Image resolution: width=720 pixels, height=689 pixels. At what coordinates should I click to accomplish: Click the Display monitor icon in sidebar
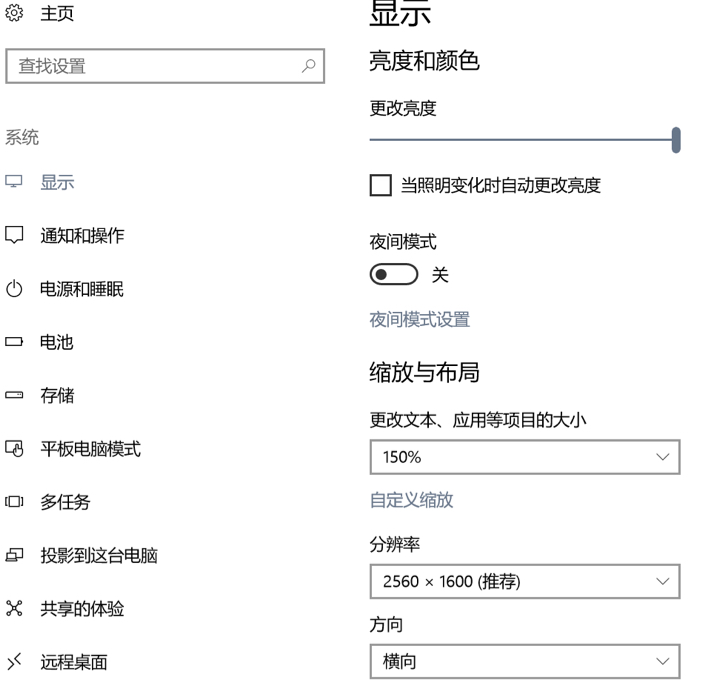(x=14, y=183)
